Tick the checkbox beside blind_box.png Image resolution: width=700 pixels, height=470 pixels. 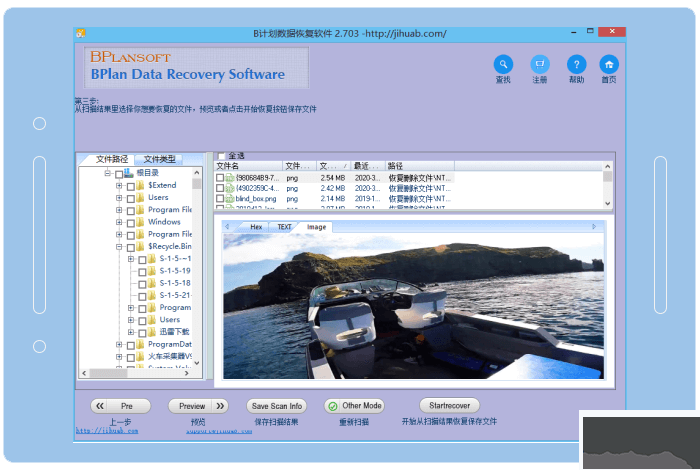point(220,199)
